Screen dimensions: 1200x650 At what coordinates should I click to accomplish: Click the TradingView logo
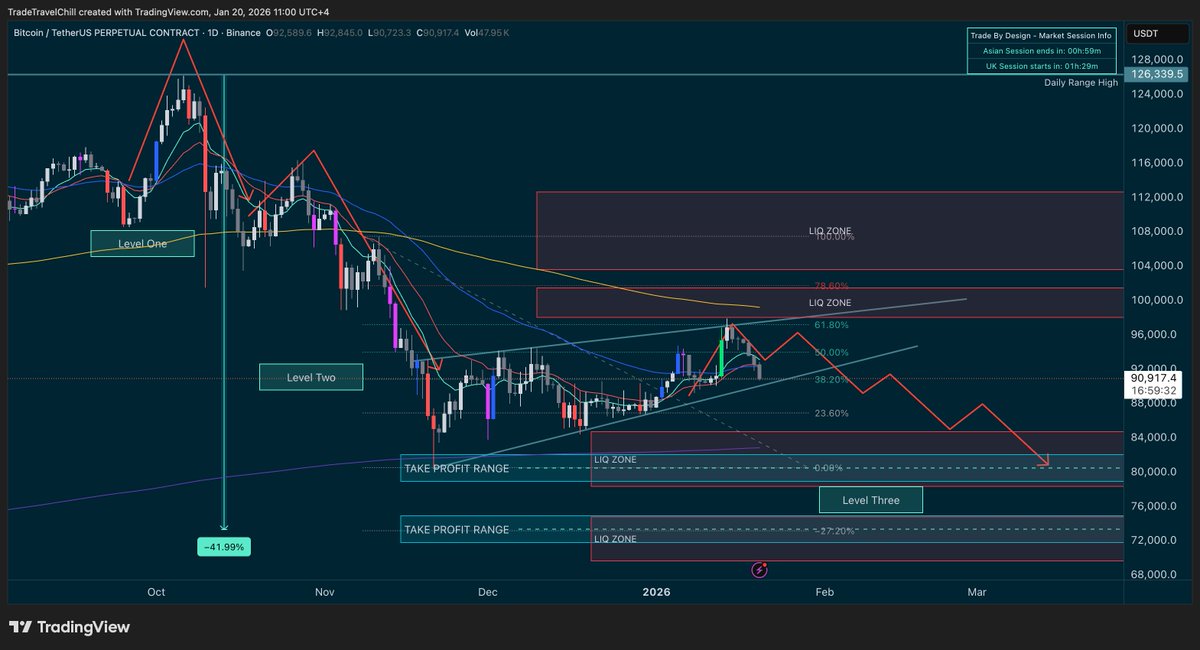point(70,627)
